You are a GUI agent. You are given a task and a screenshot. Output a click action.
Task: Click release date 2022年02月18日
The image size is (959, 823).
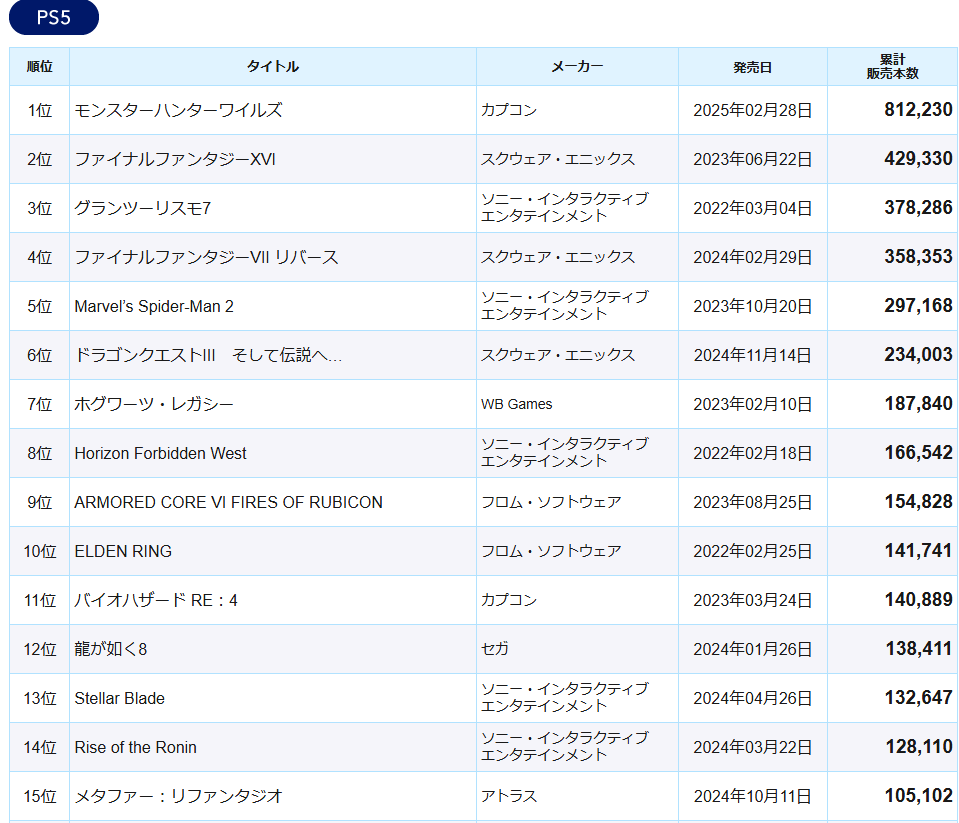752,453
